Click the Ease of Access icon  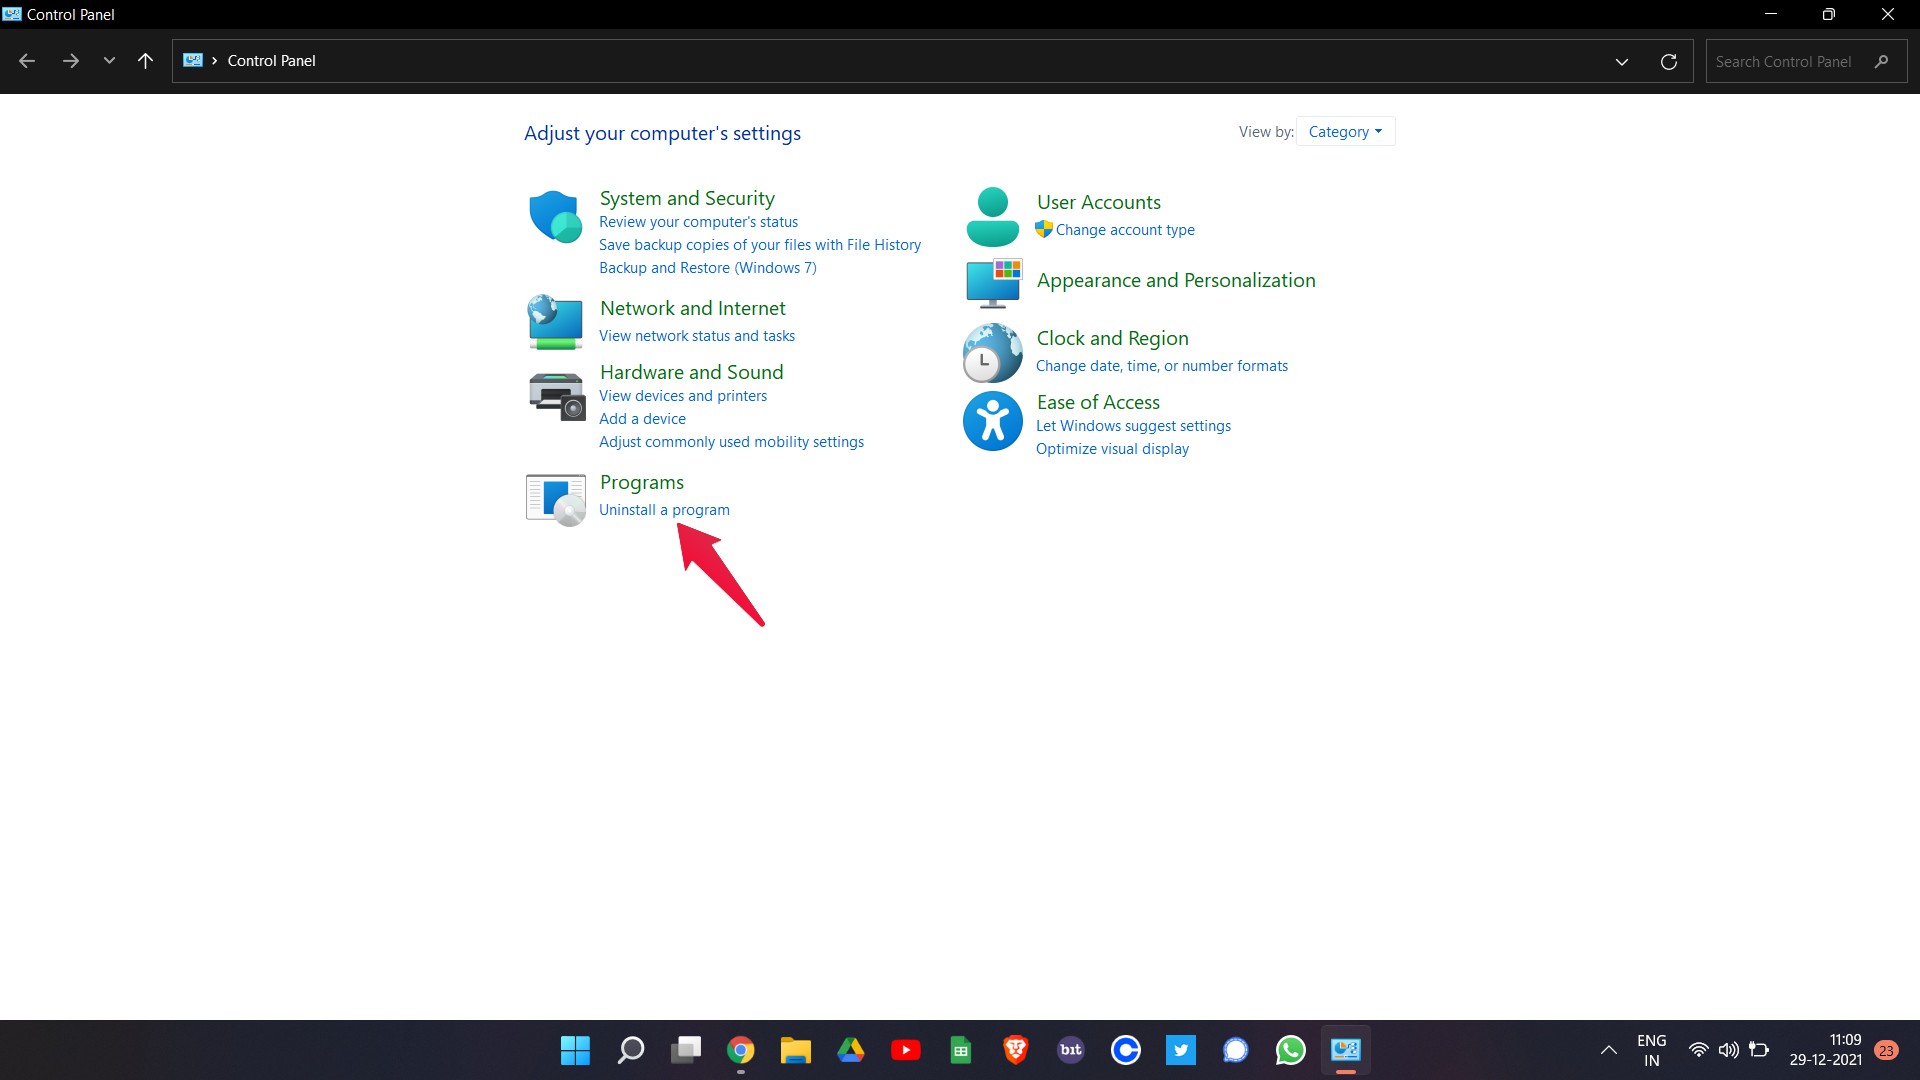992,419
